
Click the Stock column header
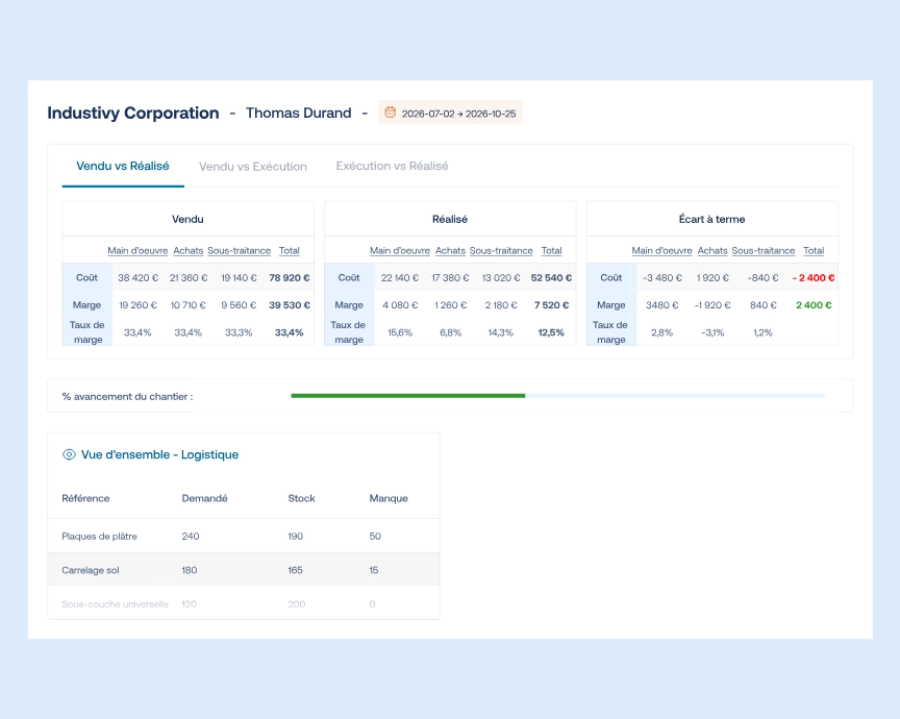pos(301,498)
